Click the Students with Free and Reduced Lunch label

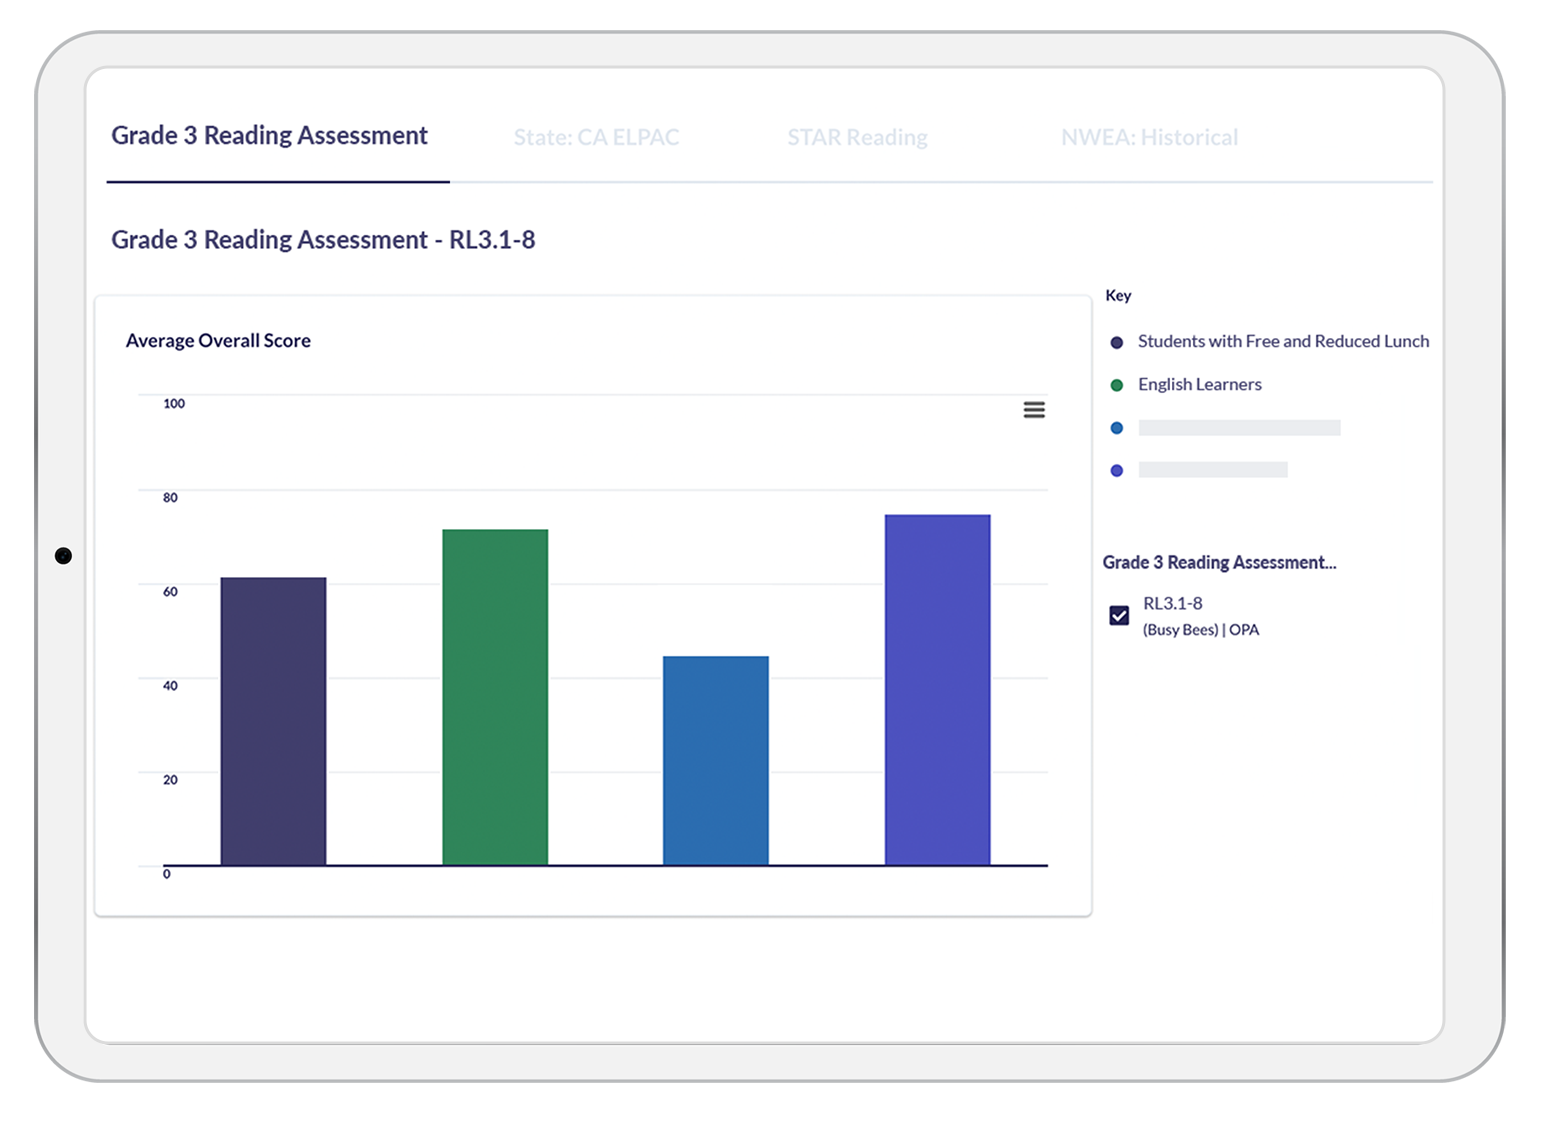(1283, 342)
